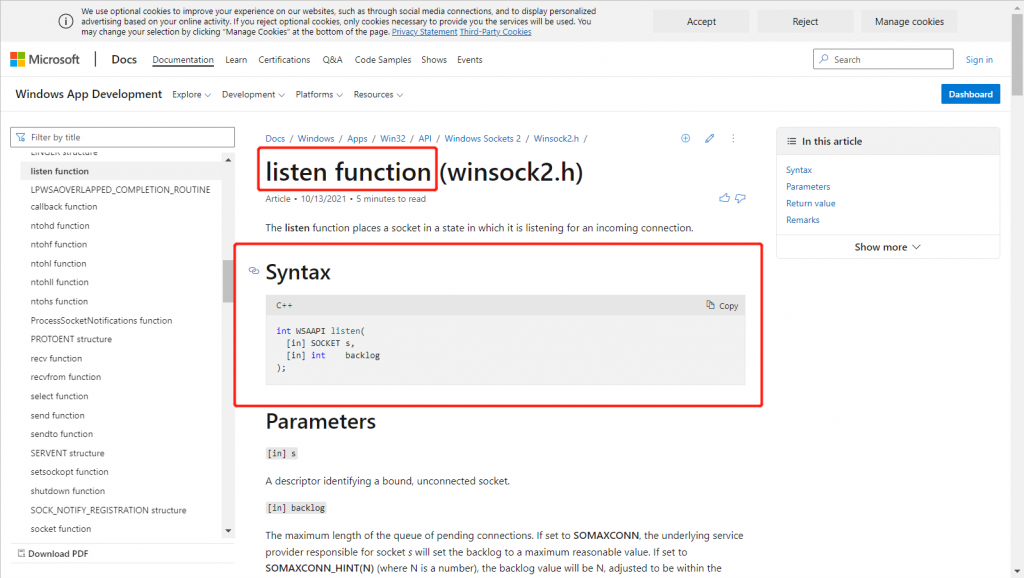Click the Microsoft logo

(45, 59)
